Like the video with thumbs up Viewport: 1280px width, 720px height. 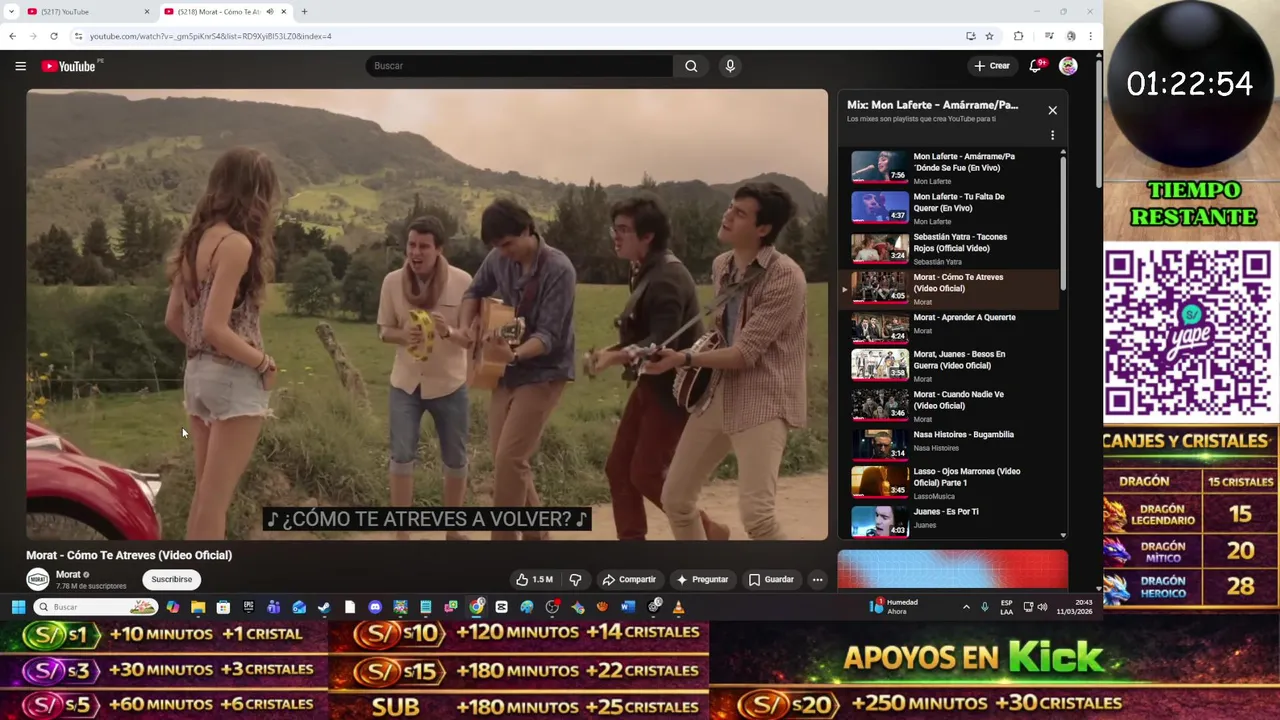point(534,579)
